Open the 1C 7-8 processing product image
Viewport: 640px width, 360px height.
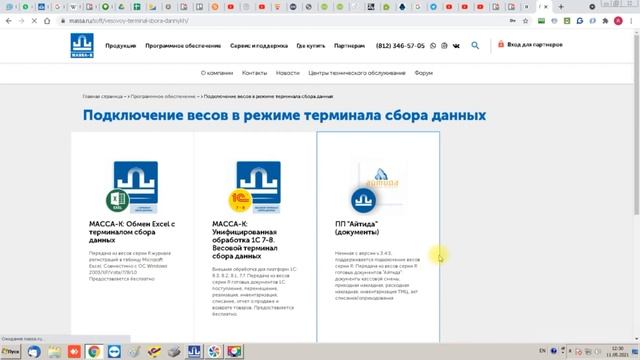(255, 187)
